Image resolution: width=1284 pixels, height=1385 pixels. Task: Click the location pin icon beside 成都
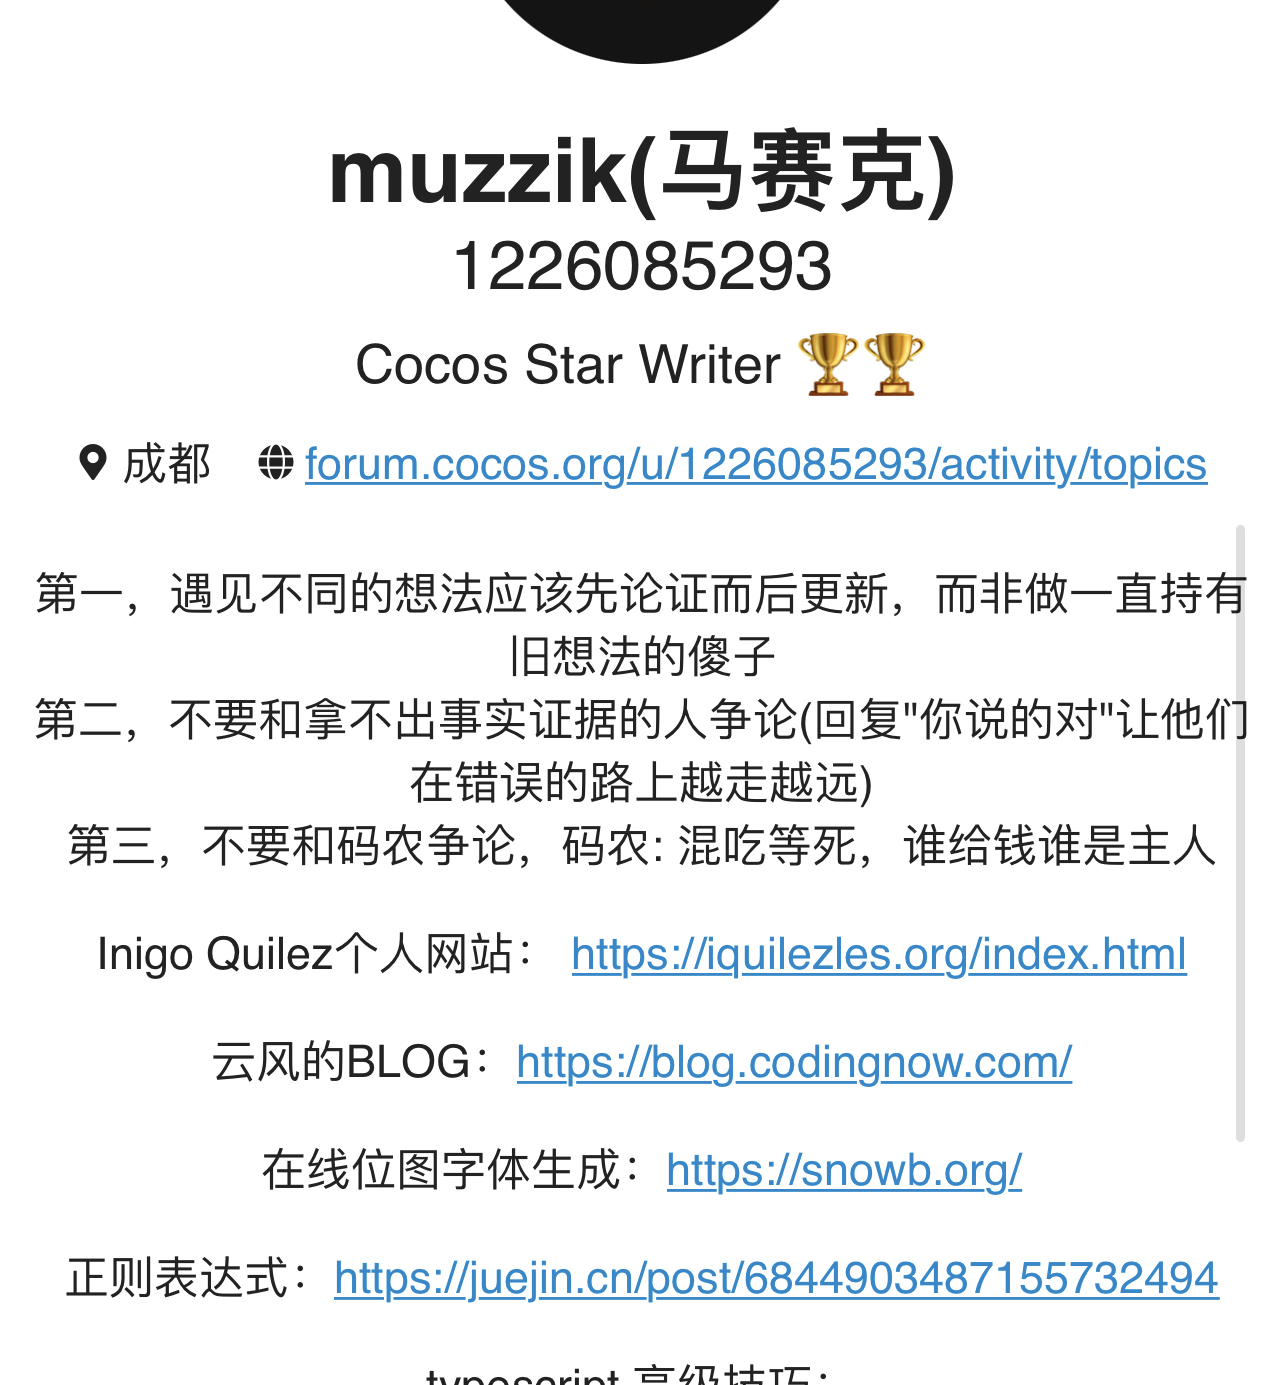point(93,463)
